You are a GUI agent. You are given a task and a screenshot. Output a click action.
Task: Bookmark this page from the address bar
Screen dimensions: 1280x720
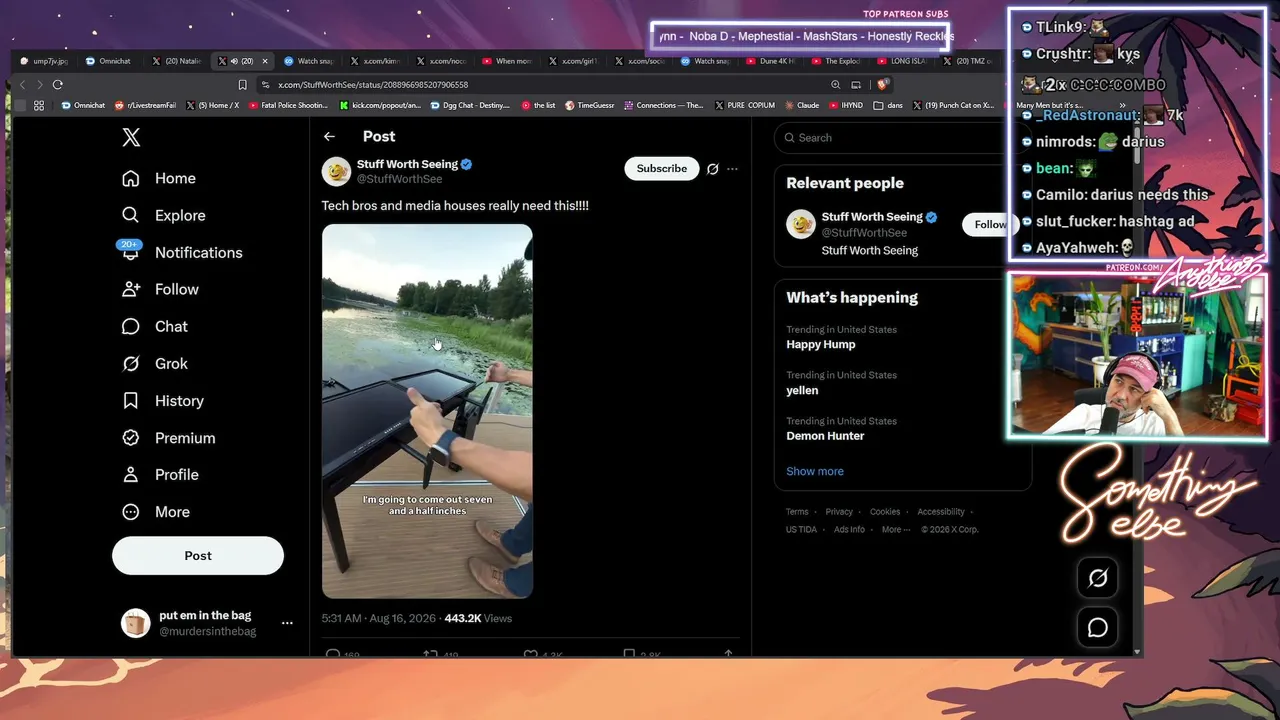tap(242, 85)
